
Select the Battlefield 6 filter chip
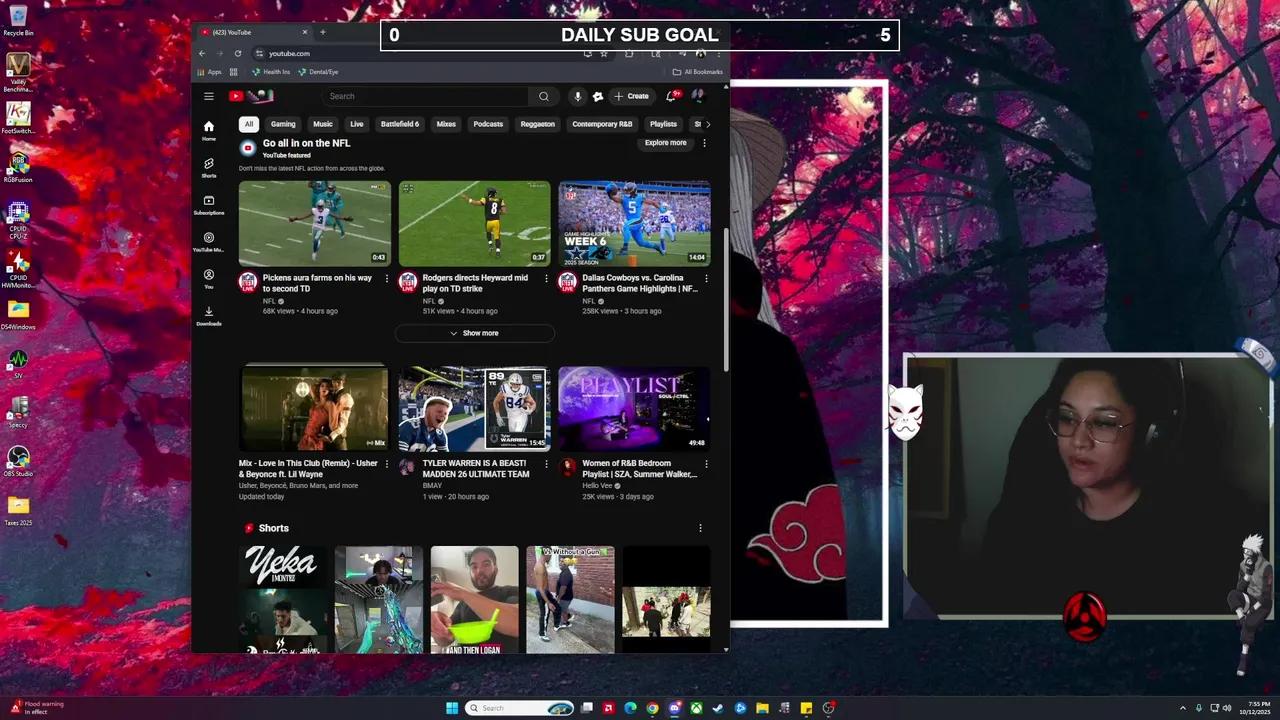click(x=400, y=124)
